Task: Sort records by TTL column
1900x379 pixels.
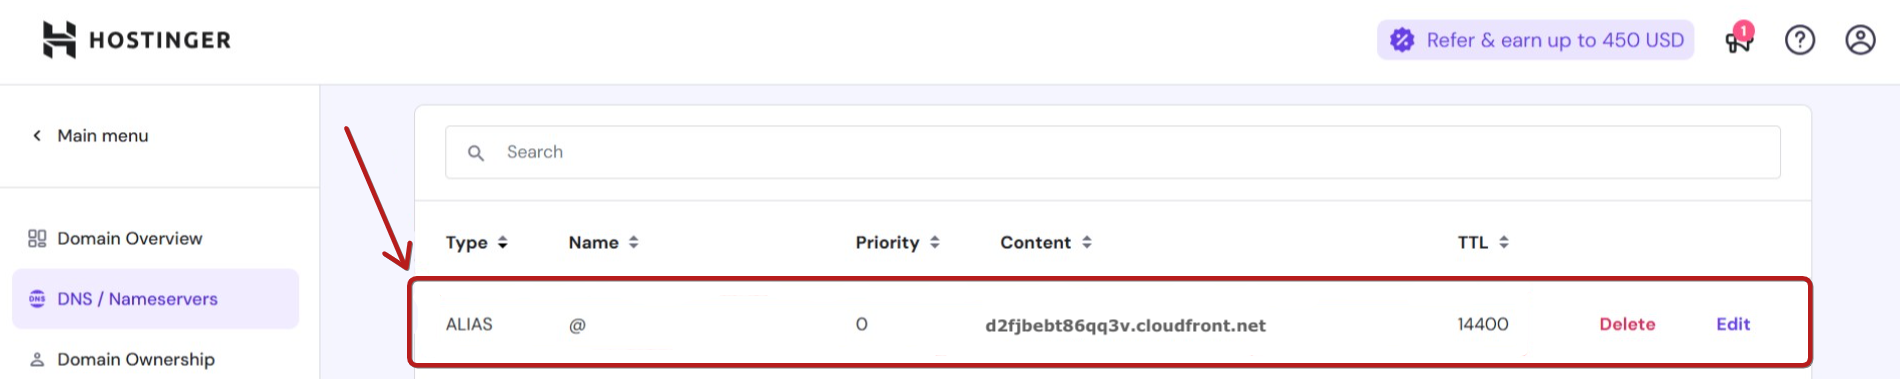Action: tap(1483, 242)
